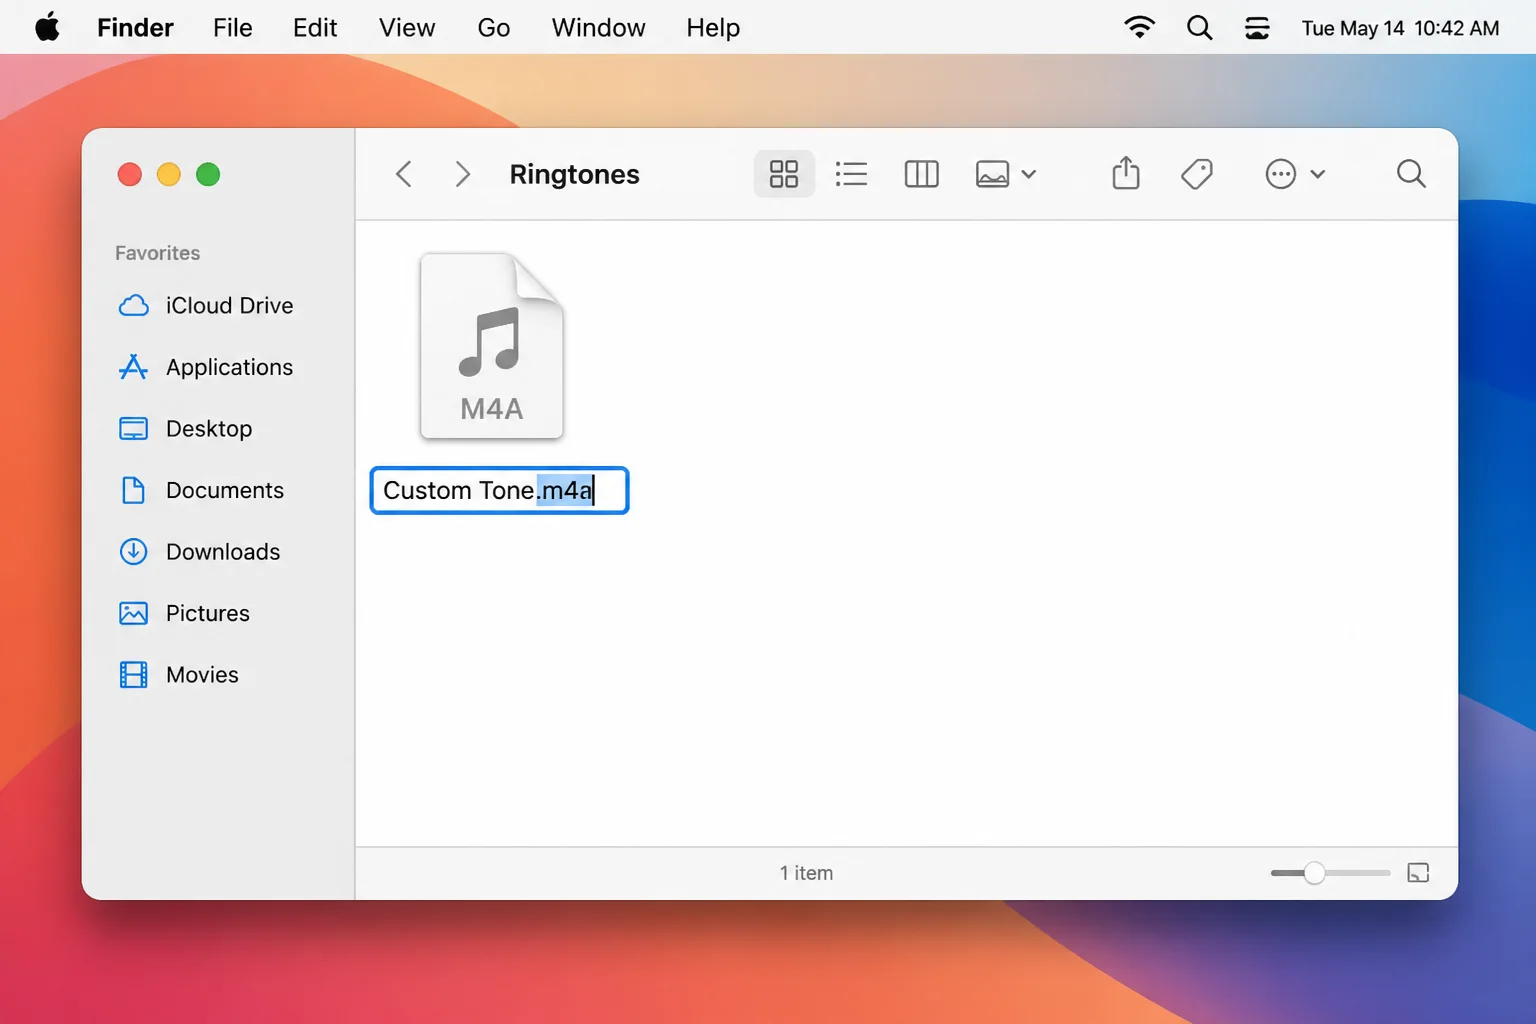1536x1024 pixels.
Task: Expand the gallery view options chevron
Action: [x=1029, y=174]
